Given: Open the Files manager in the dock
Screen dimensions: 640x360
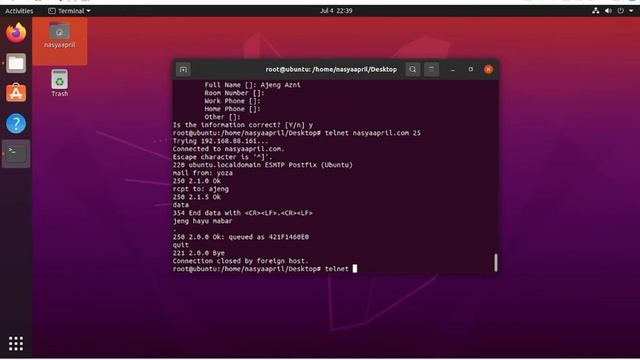Looking at the screenshot, I should (x=16, y=63).
